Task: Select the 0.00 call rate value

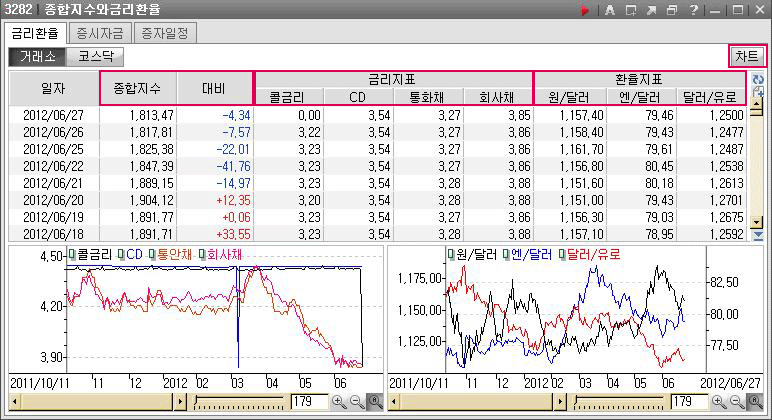Action: click(x=309, y=115)
